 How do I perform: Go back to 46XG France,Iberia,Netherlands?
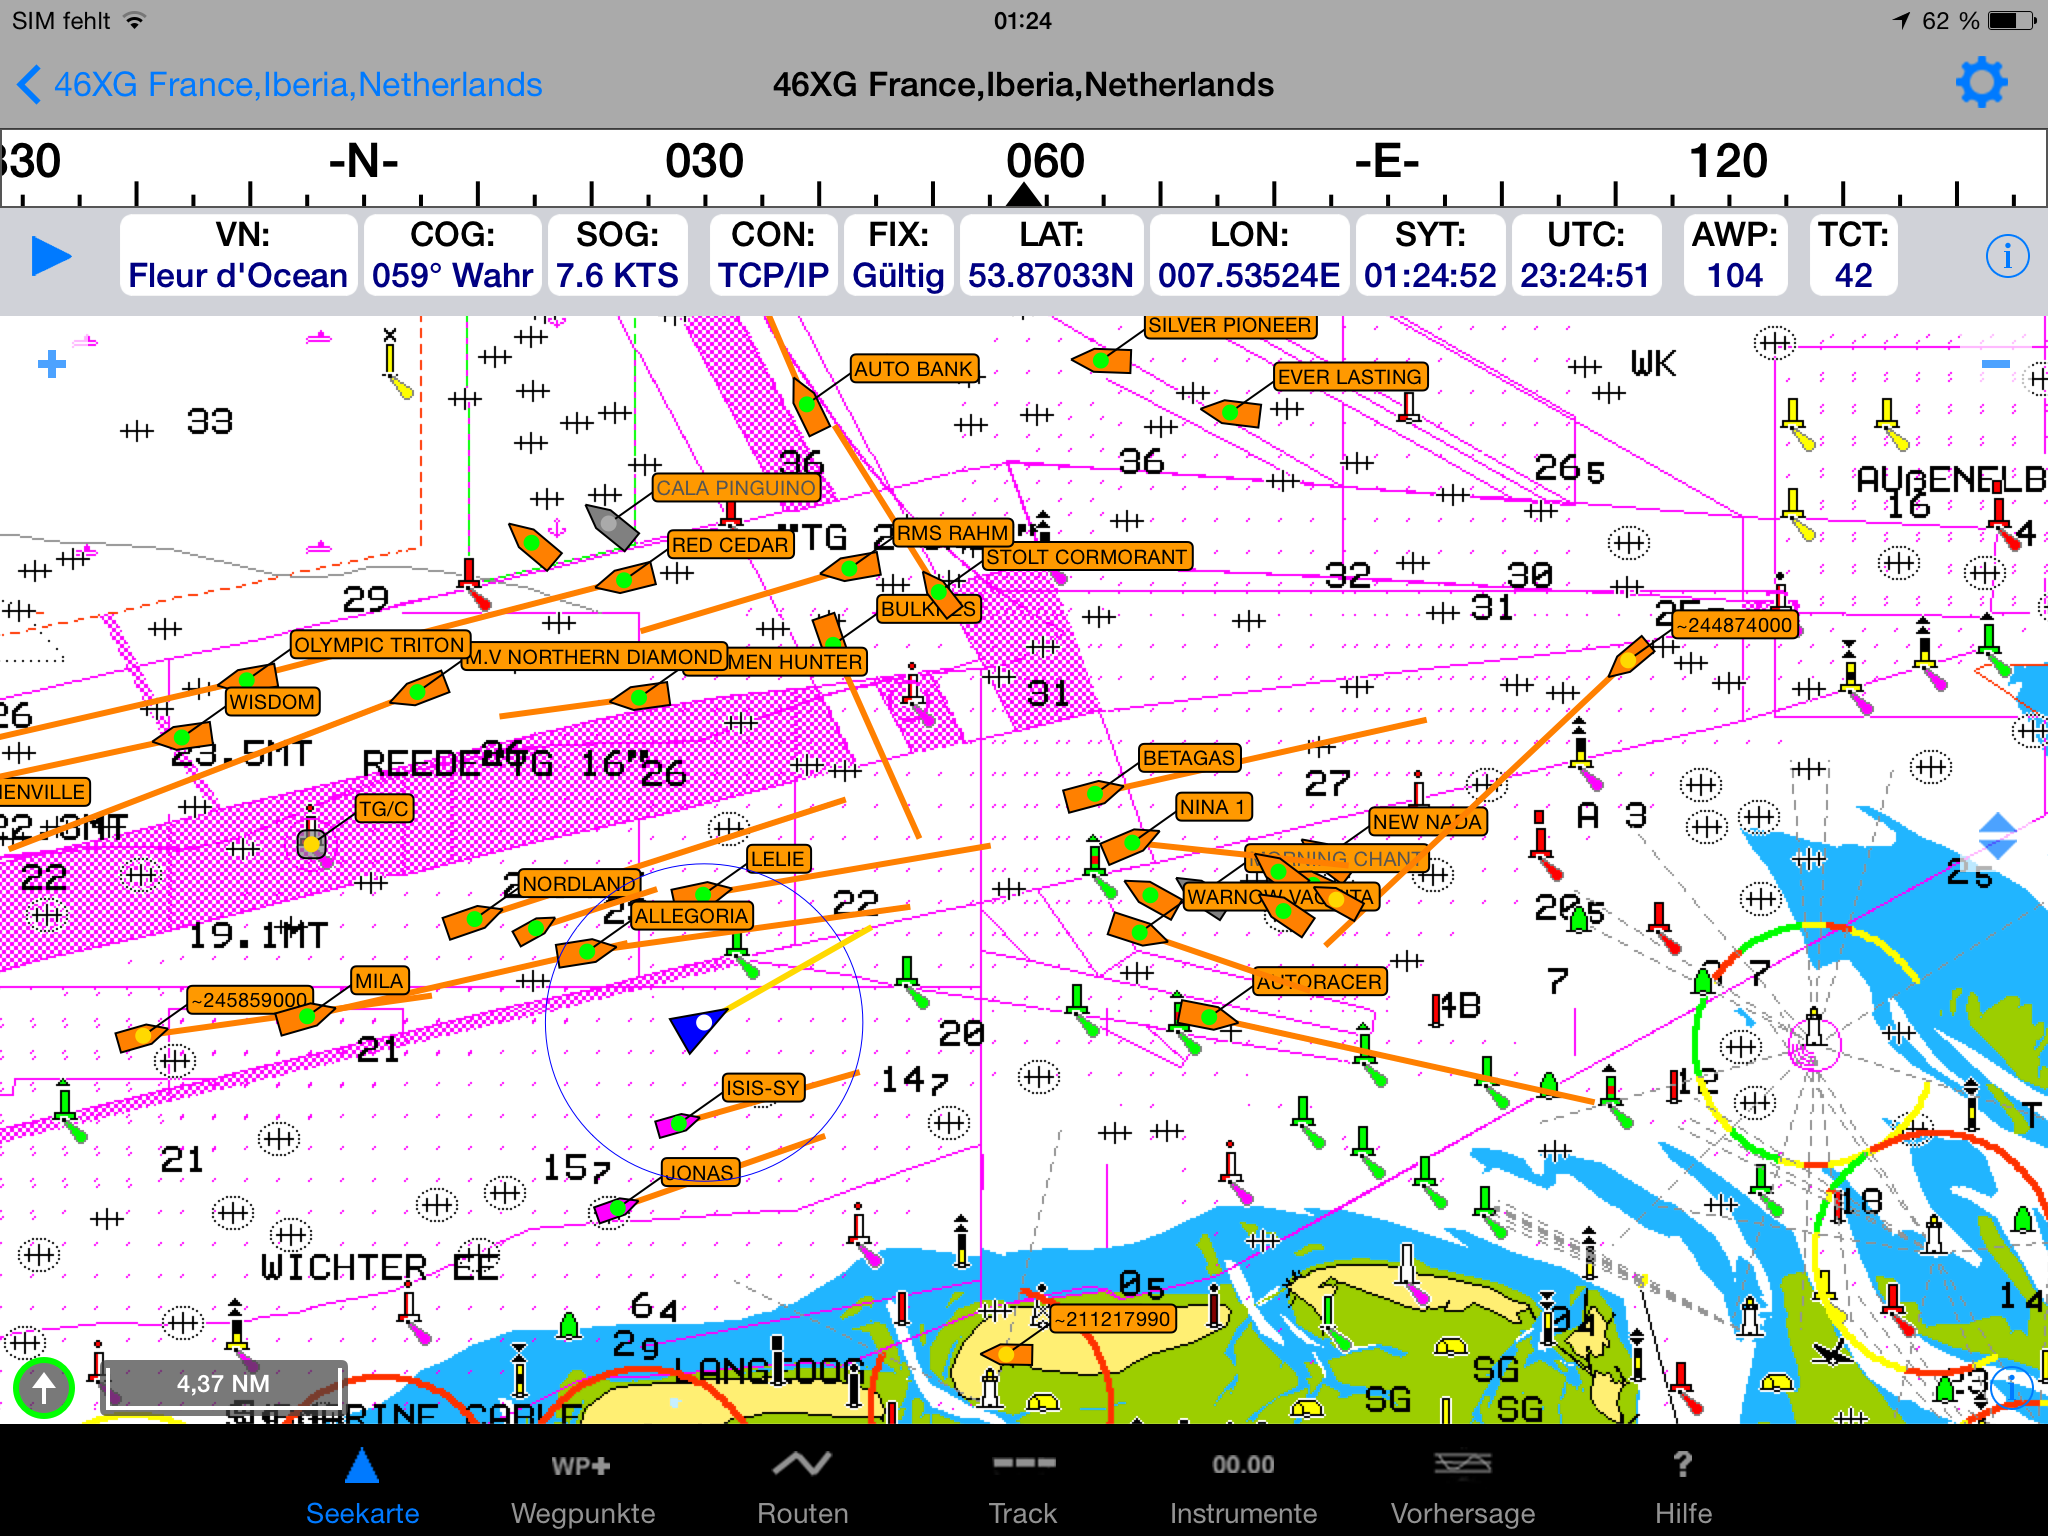click(280, 85)
